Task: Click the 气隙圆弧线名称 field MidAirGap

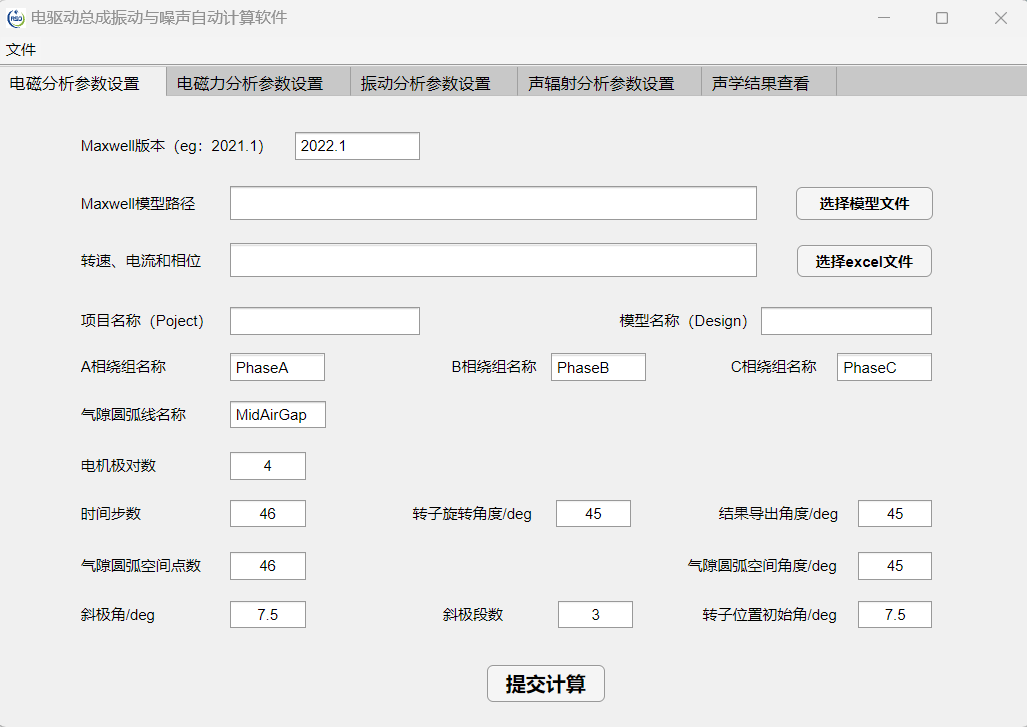Action: (x=277, y=414)
